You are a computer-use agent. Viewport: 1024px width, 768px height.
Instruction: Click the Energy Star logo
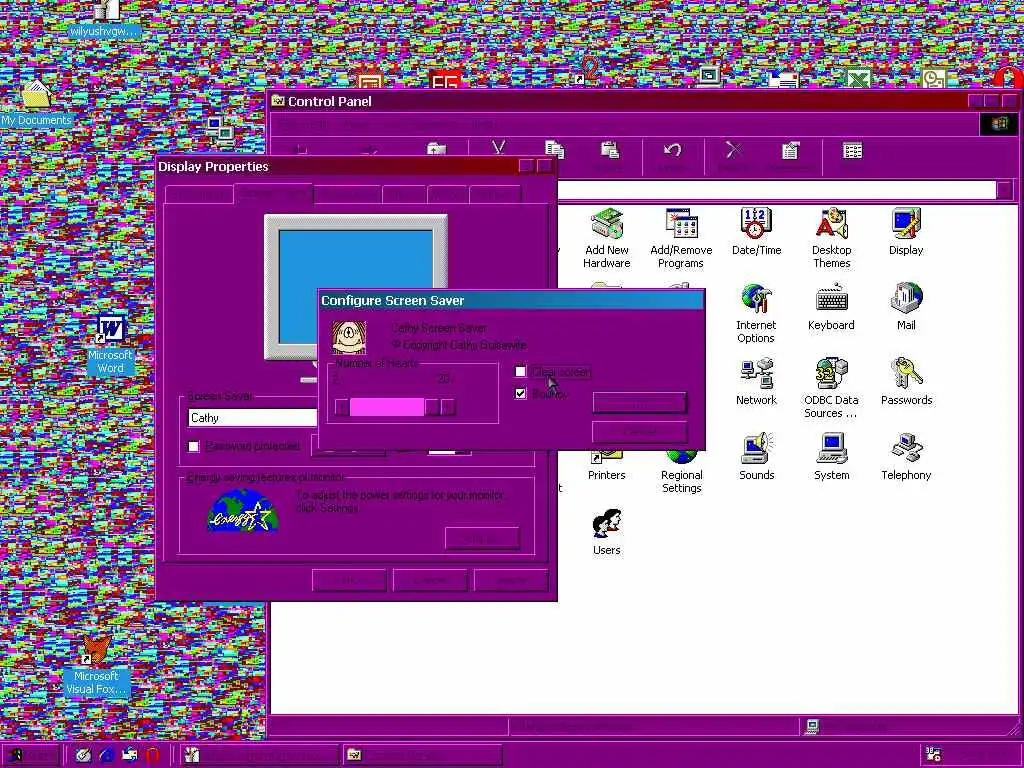point(243,510)
